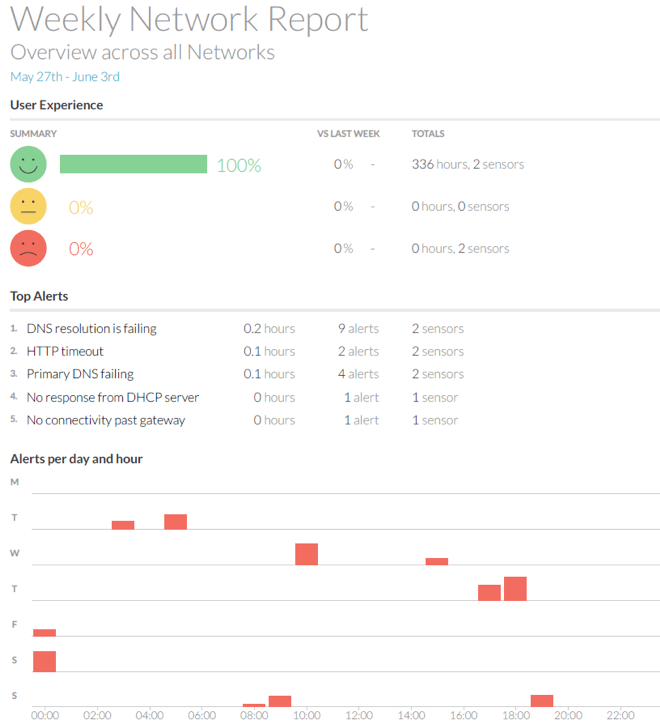Click the small Wednesday 15:00 alert bar
The height and width of the screenshot is (727, 660).
click(x=436, y=561)
